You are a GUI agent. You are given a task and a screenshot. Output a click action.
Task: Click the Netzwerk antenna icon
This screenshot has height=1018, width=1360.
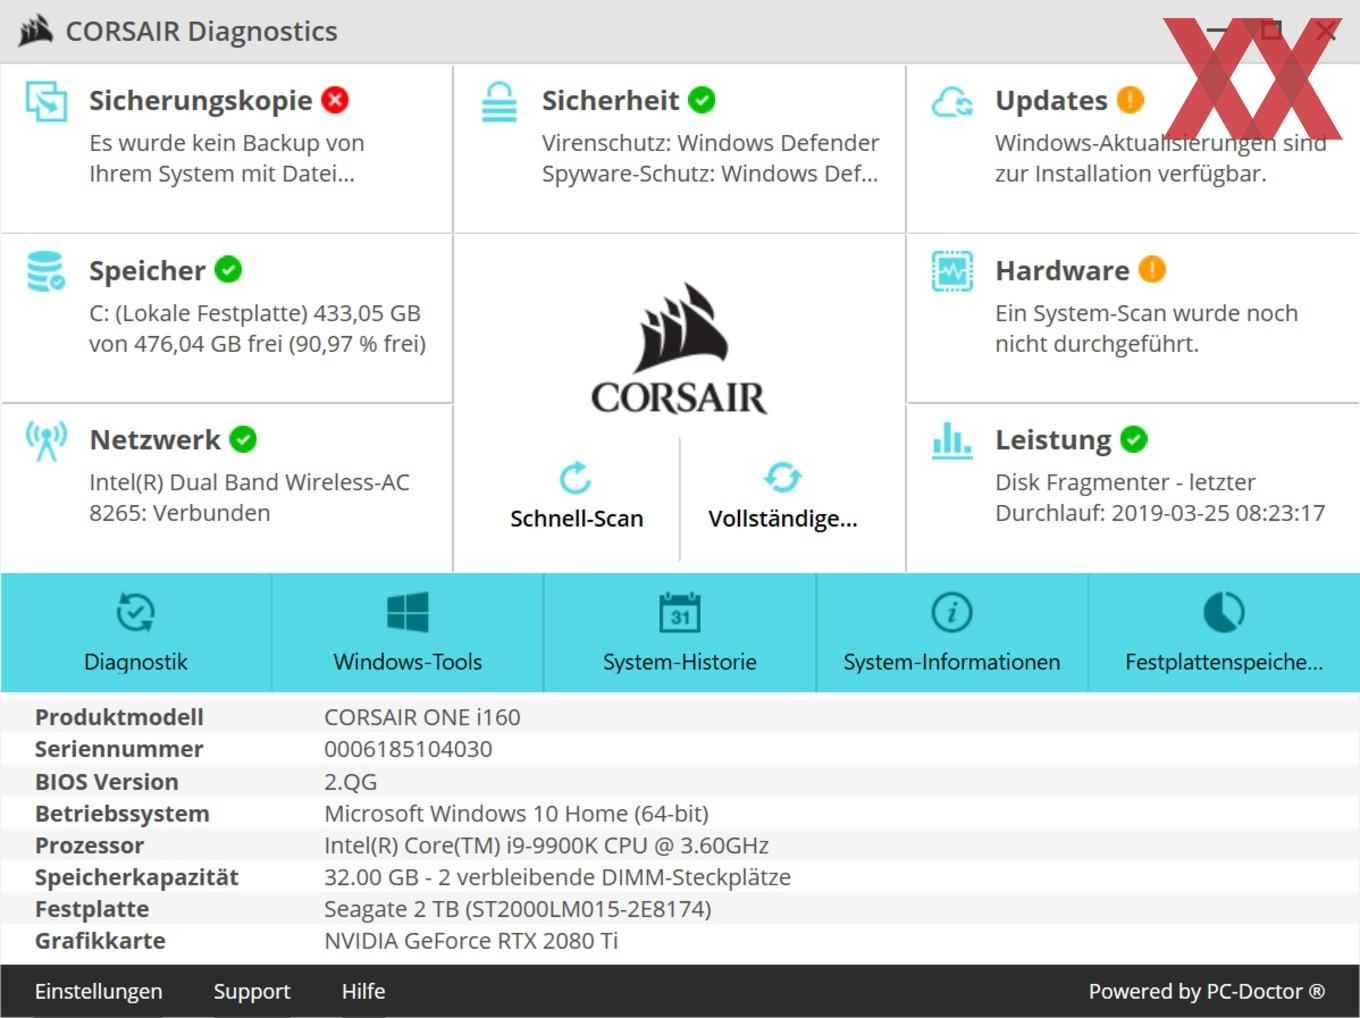[46, 440]
